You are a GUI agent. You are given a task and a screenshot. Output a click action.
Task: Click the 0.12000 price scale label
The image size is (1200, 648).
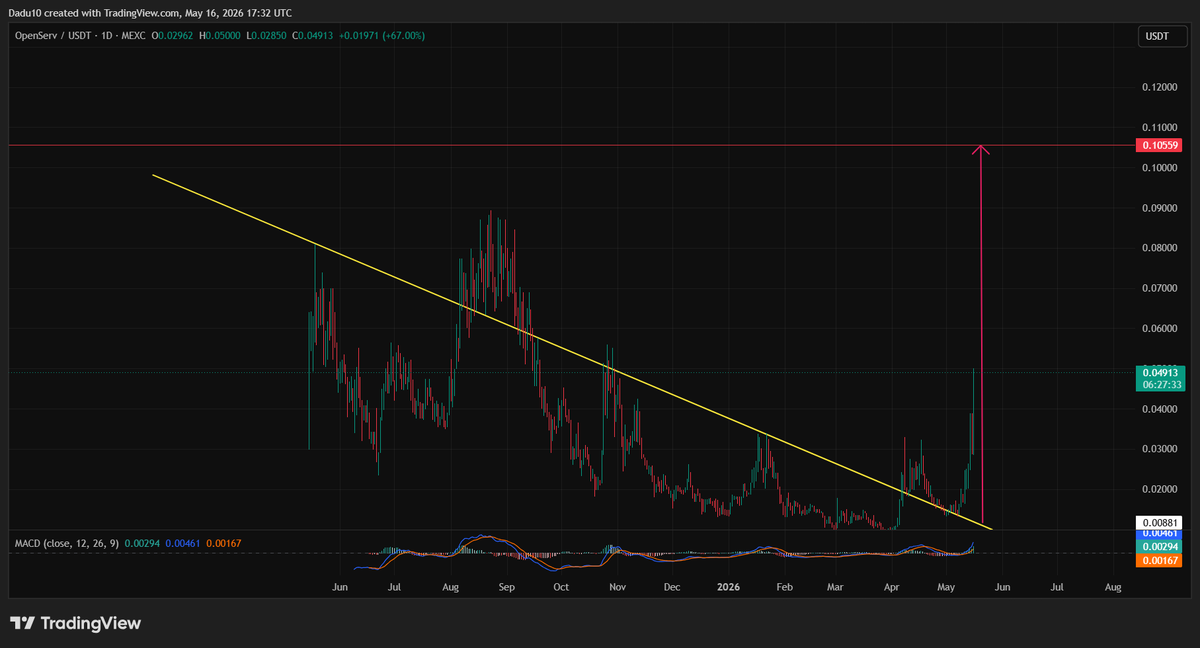click(x=1160, y=88)
